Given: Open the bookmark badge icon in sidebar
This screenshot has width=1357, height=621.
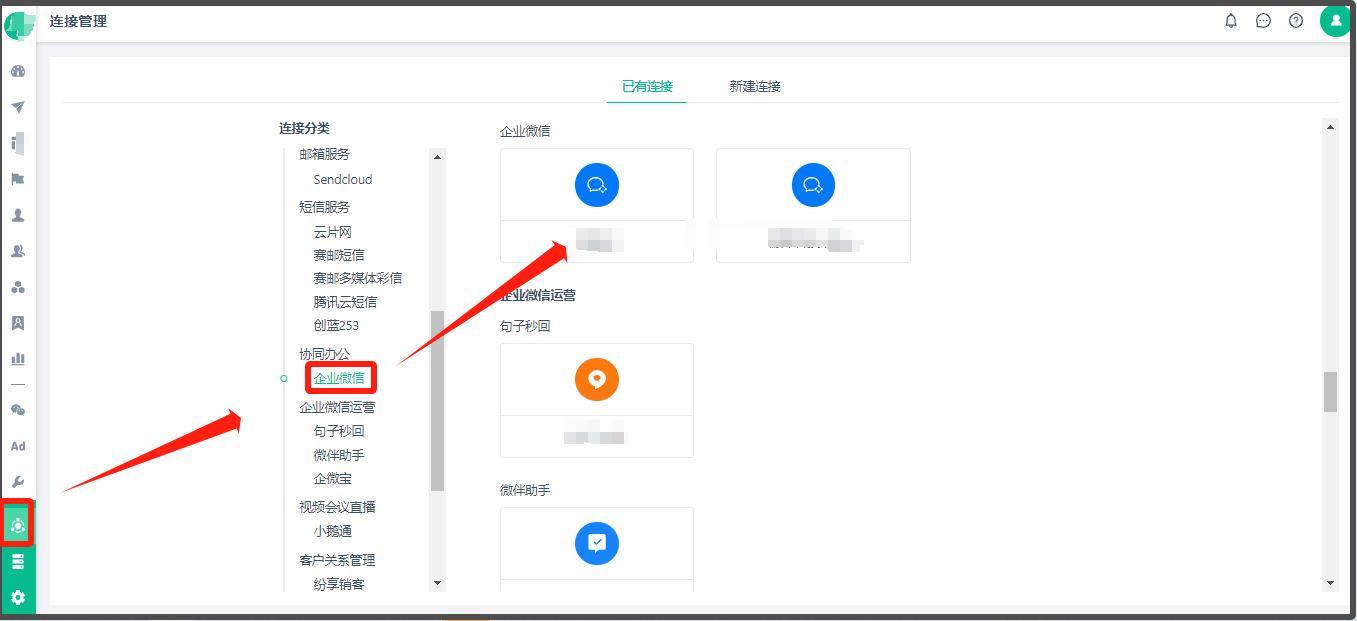Looking at the screenshot, I should [x=18, y=323].
